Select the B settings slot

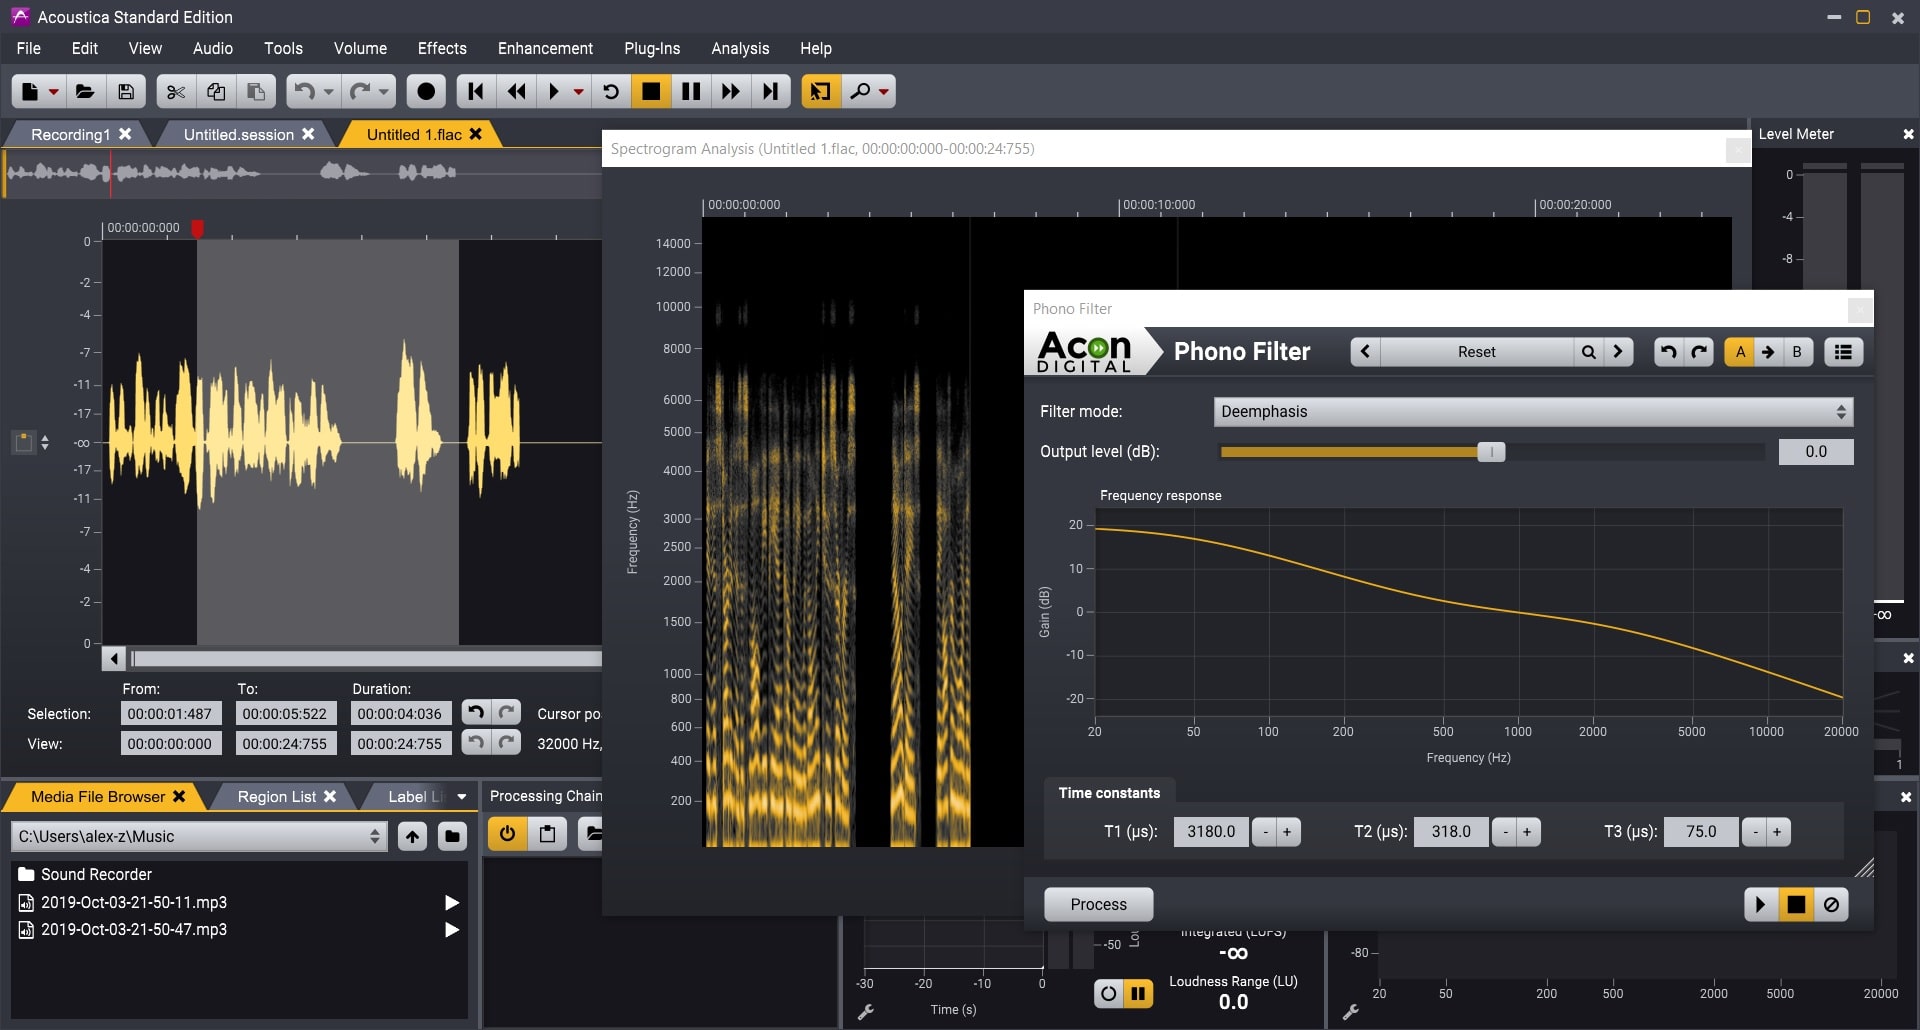[x=1797, y=352]
